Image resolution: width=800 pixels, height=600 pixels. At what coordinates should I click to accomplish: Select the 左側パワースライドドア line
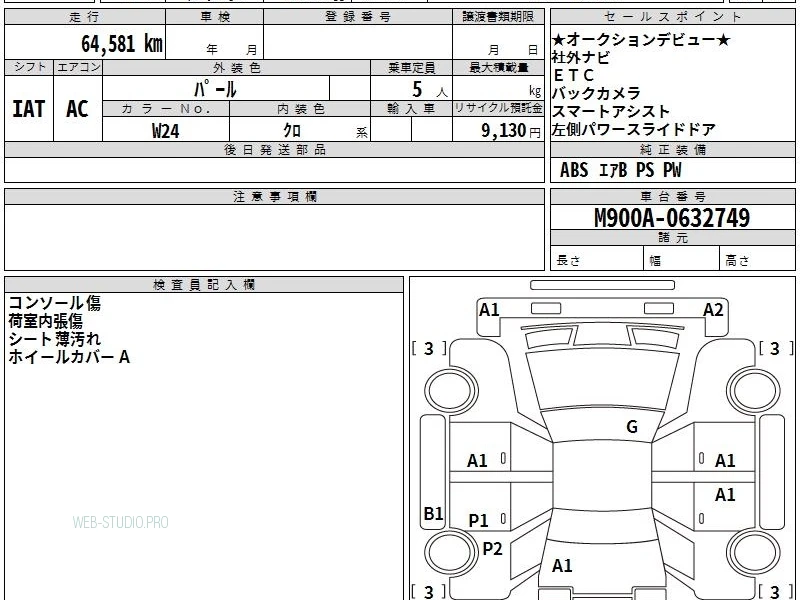coord(634,130)
